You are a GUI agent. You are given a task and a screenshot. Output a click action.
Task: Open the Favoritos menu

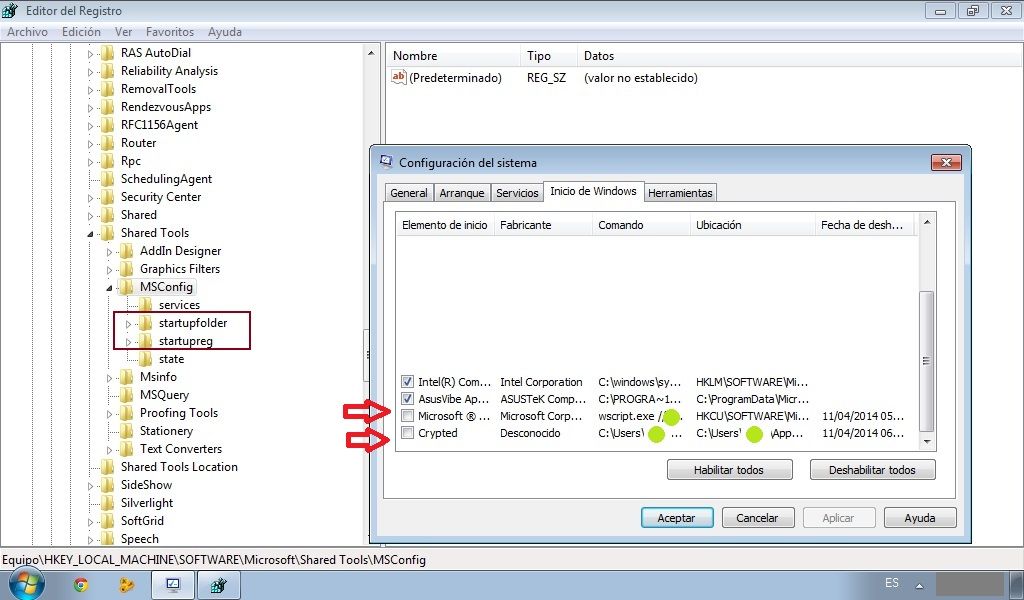[170, 31]
